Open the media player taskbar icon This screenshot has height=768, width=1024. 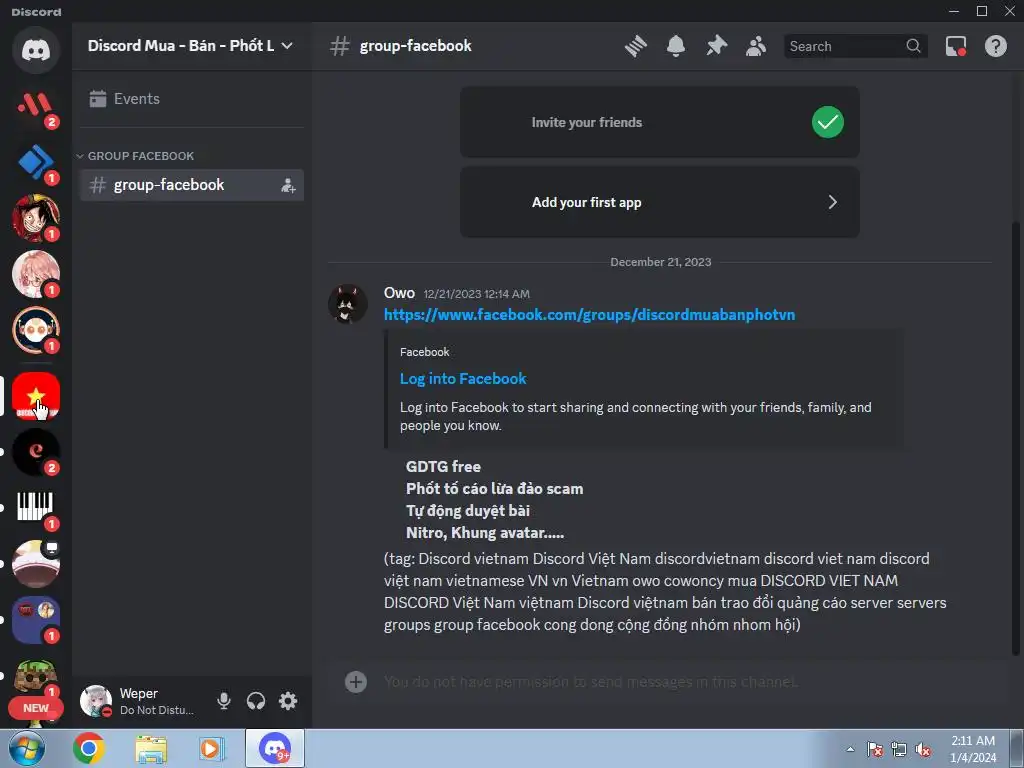211,748
